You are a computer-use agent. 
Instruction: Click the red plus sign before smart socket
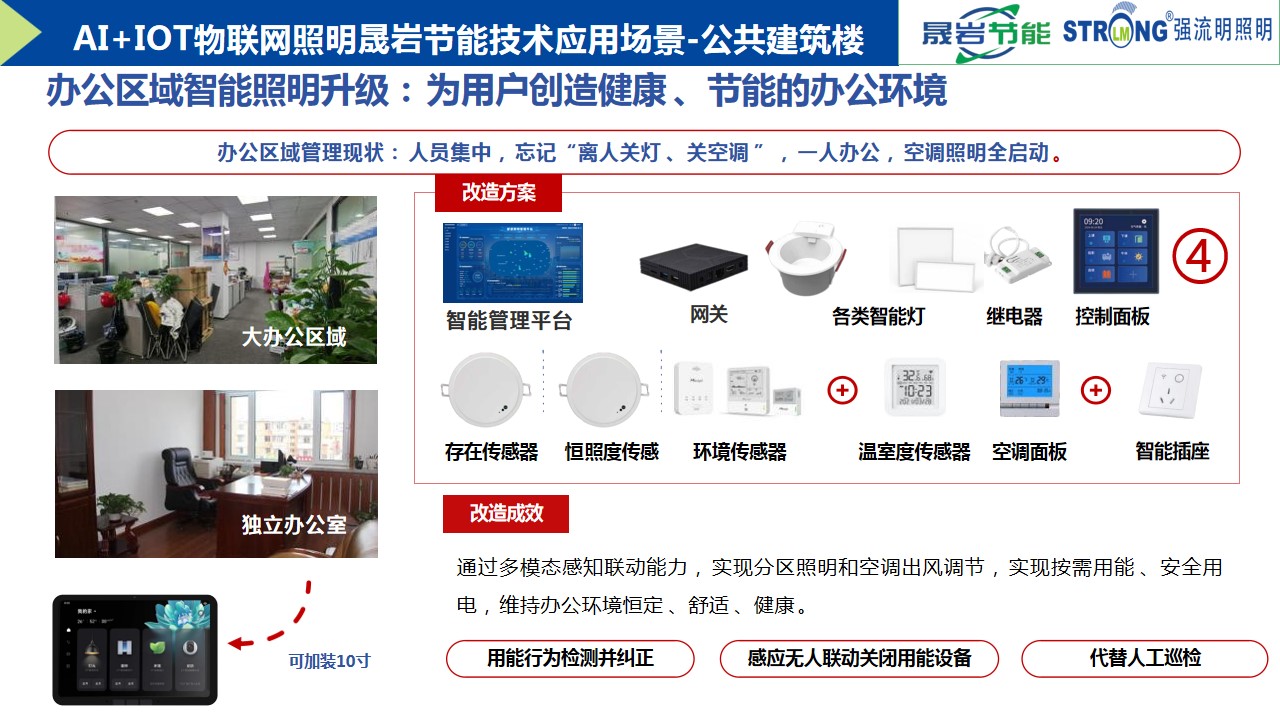pos(1096,390)
